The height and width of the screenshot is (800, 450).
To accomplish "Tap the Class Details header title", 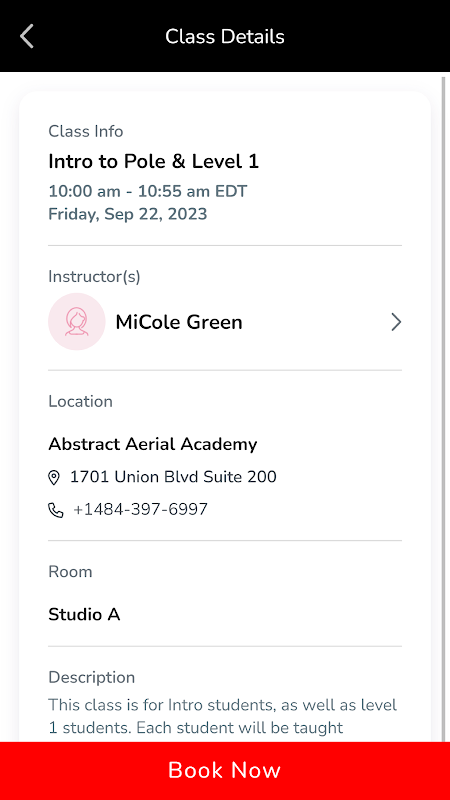I will [225, 37].
